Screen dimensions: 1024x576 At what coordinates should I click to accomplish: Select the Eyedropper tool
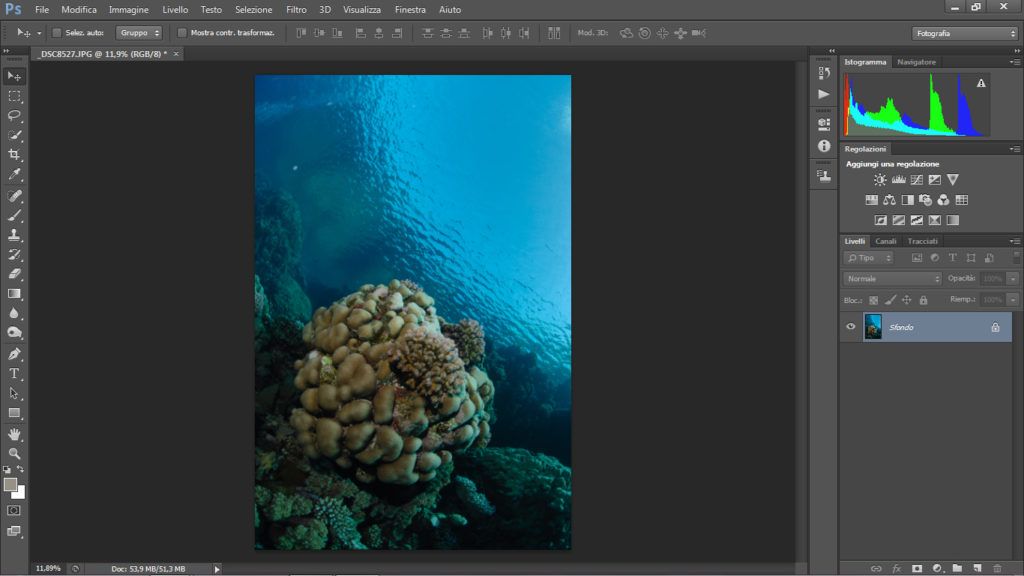click(x=14, y=175)
